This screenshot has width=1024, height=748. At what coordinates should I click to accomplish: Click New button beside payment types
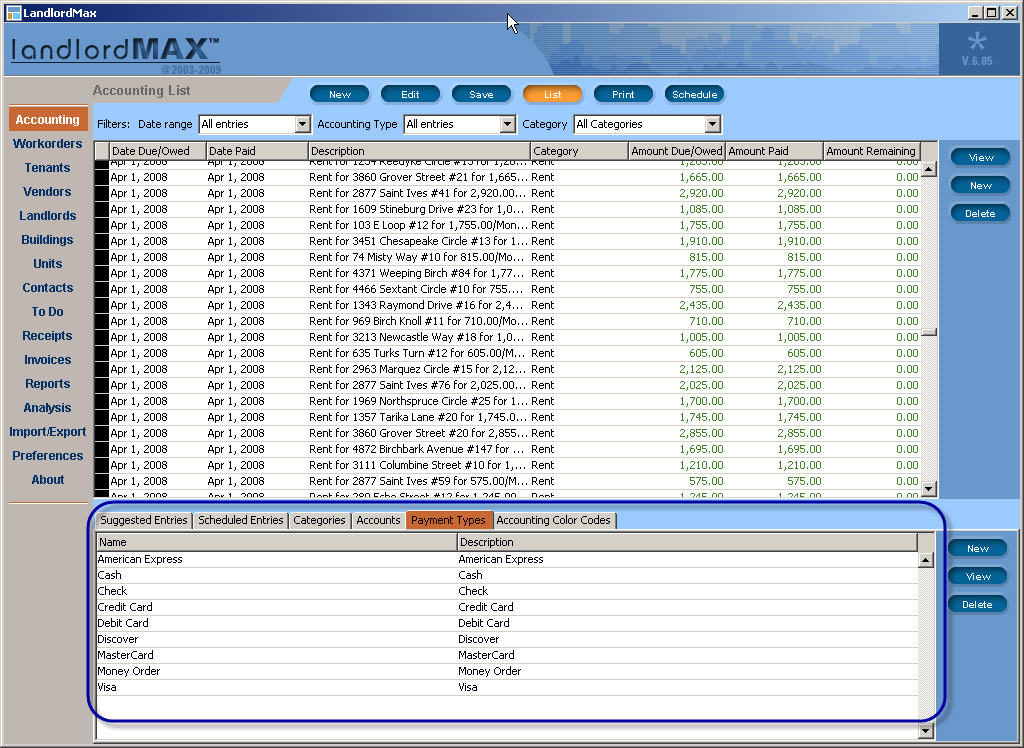(978, 549)
